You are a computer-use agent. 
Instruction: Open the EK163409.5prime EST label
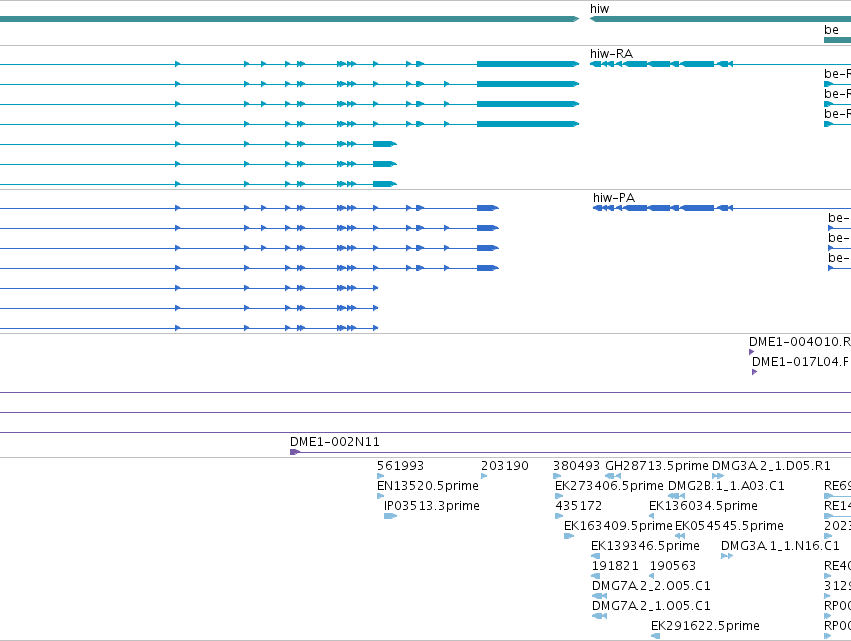click(618, 526)
